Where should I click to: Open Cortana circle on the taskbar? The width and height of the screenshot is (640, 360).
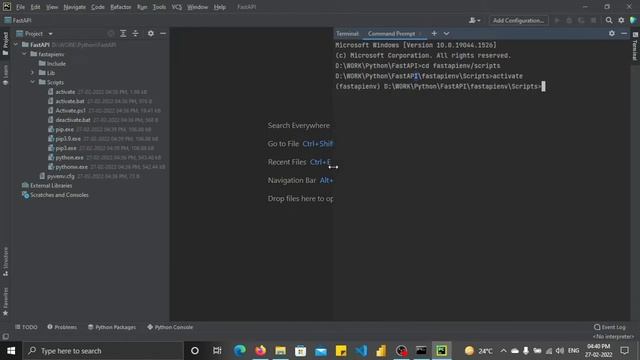[x=195, y=351]
